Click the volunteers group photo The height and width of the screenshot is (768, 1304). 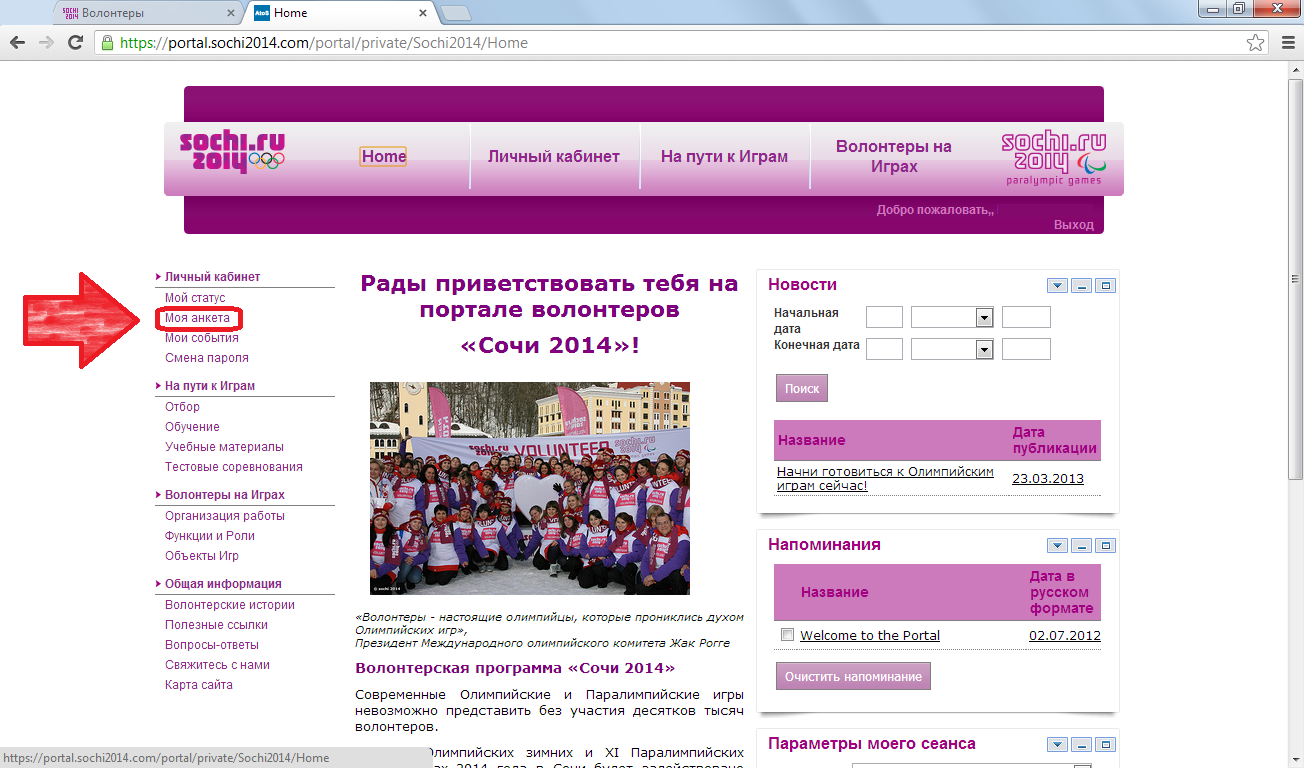click(530, 488)
